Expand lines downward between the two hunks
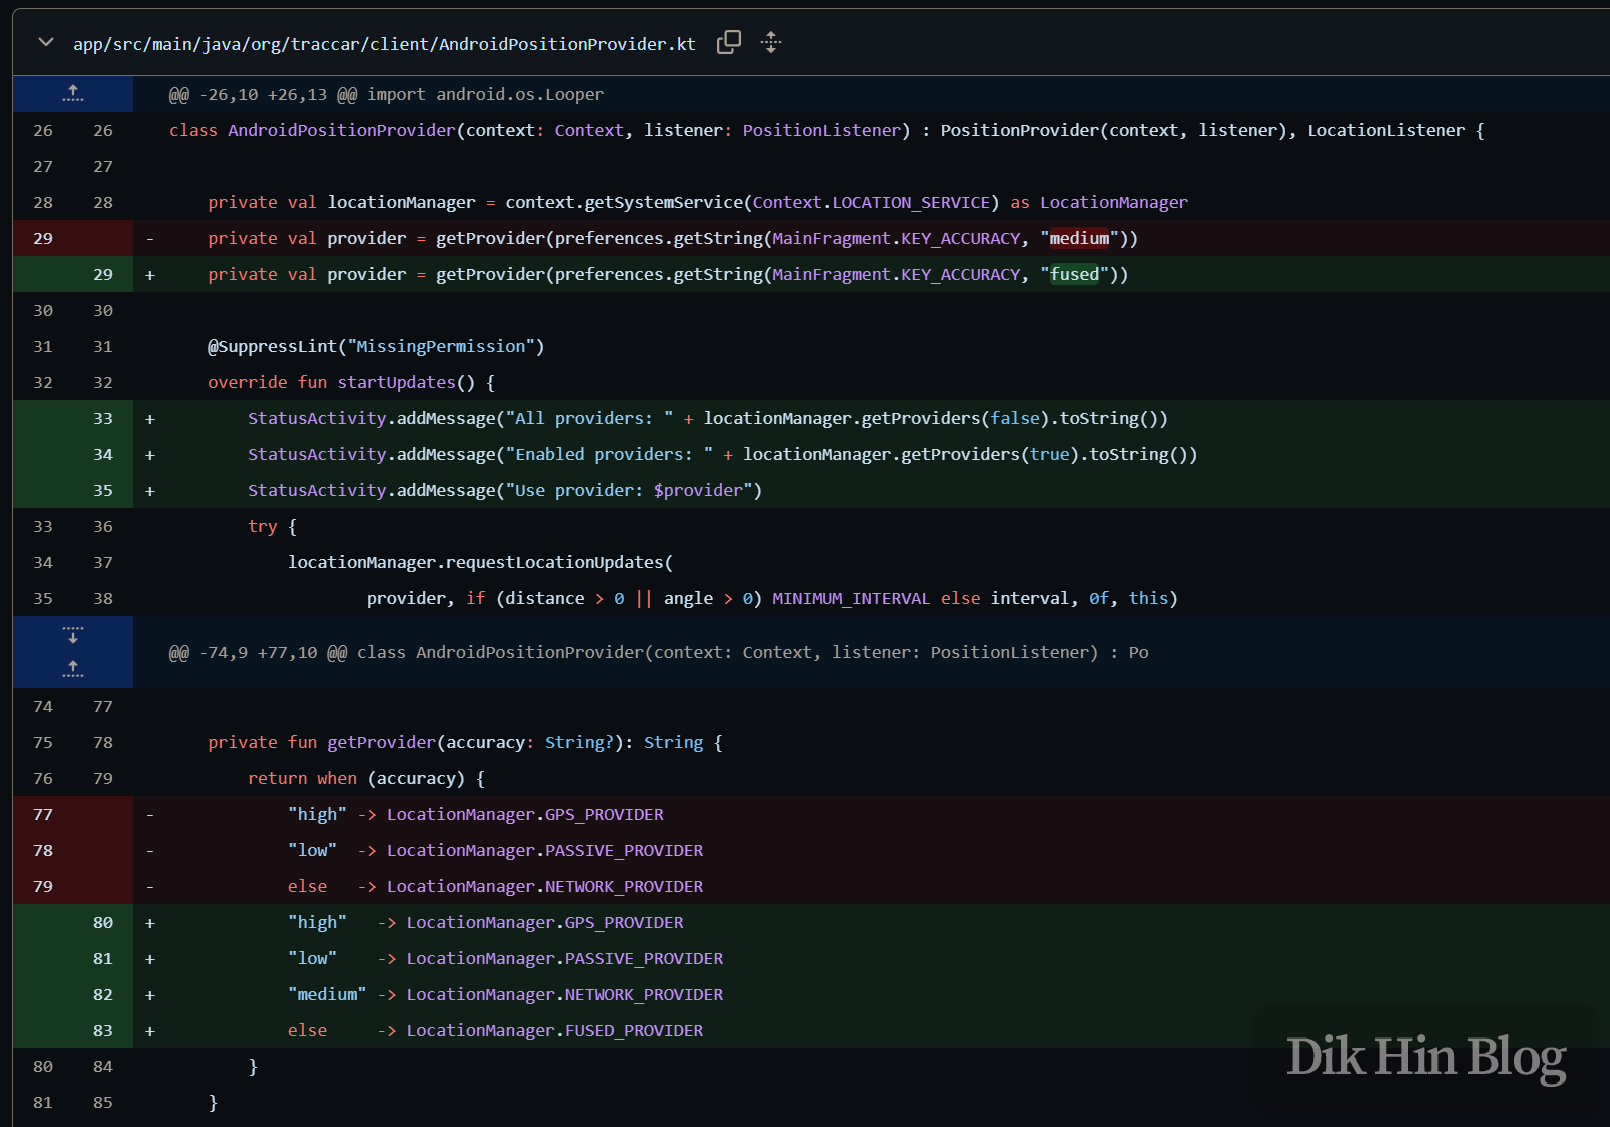Image resolution: width=1610 pixels, height=1127 pixels. click(x=72, y=633)
